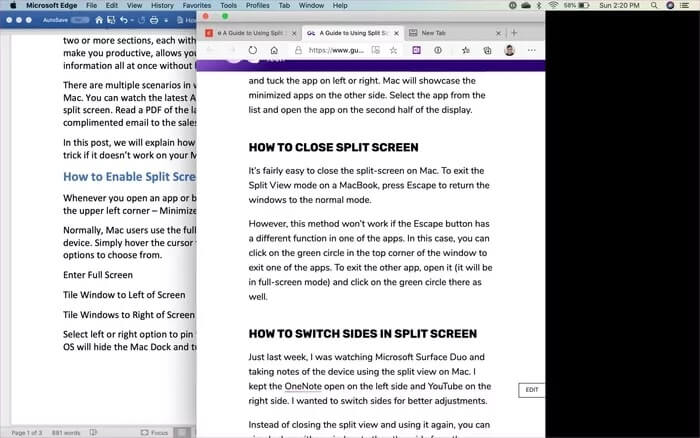Click the 1Password icon in macOS menu bar
The image size is (700, 438).
[x=512, y=5]
